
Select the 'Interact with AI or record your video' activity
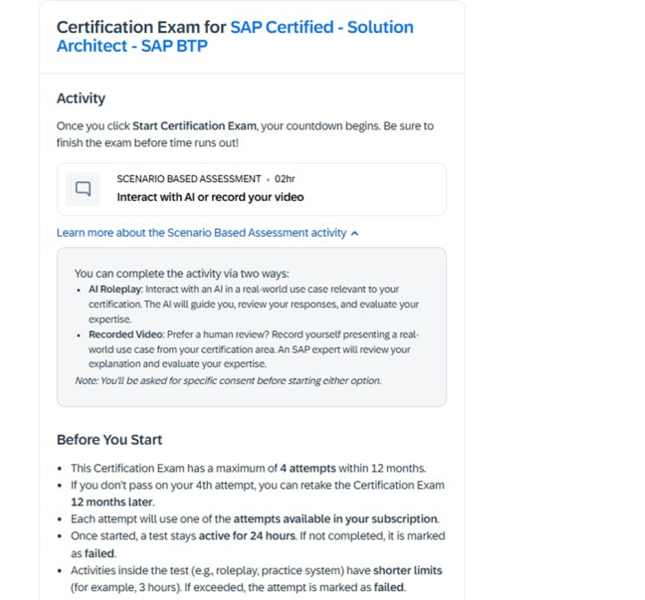point(252,189)
